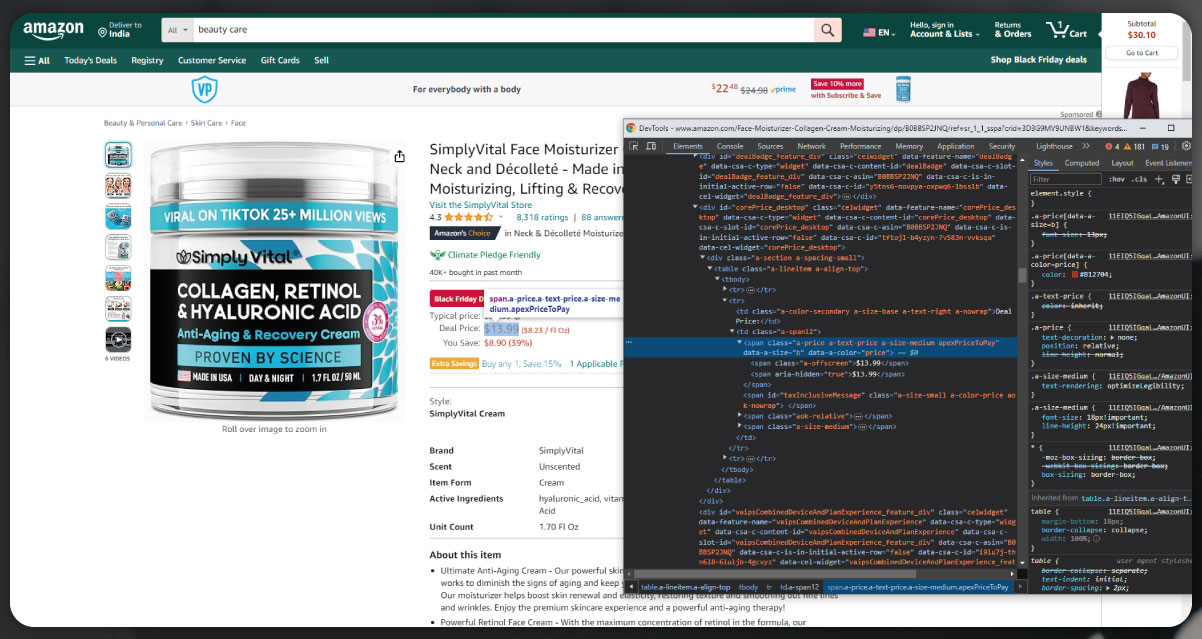Switch to the Console tab in DevTools
The width and height of the screenshot is (1202, 639).
pos(729,146)
